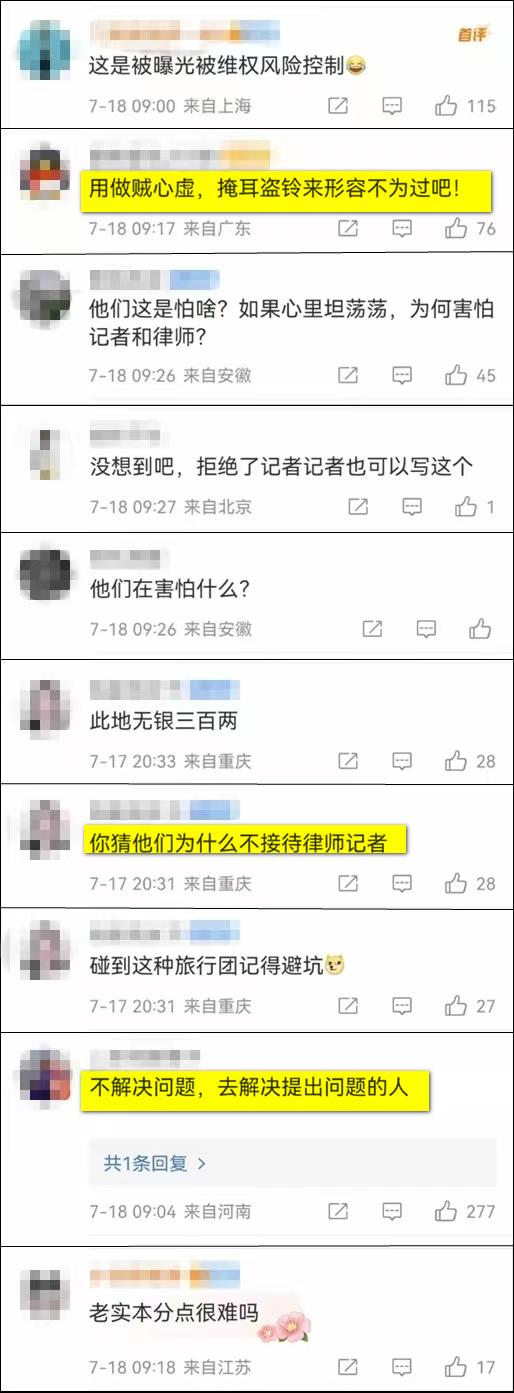Reply icon on the 风险控制 comment
The height and width of the screenshot is (1393, 514).
[392, 105]
